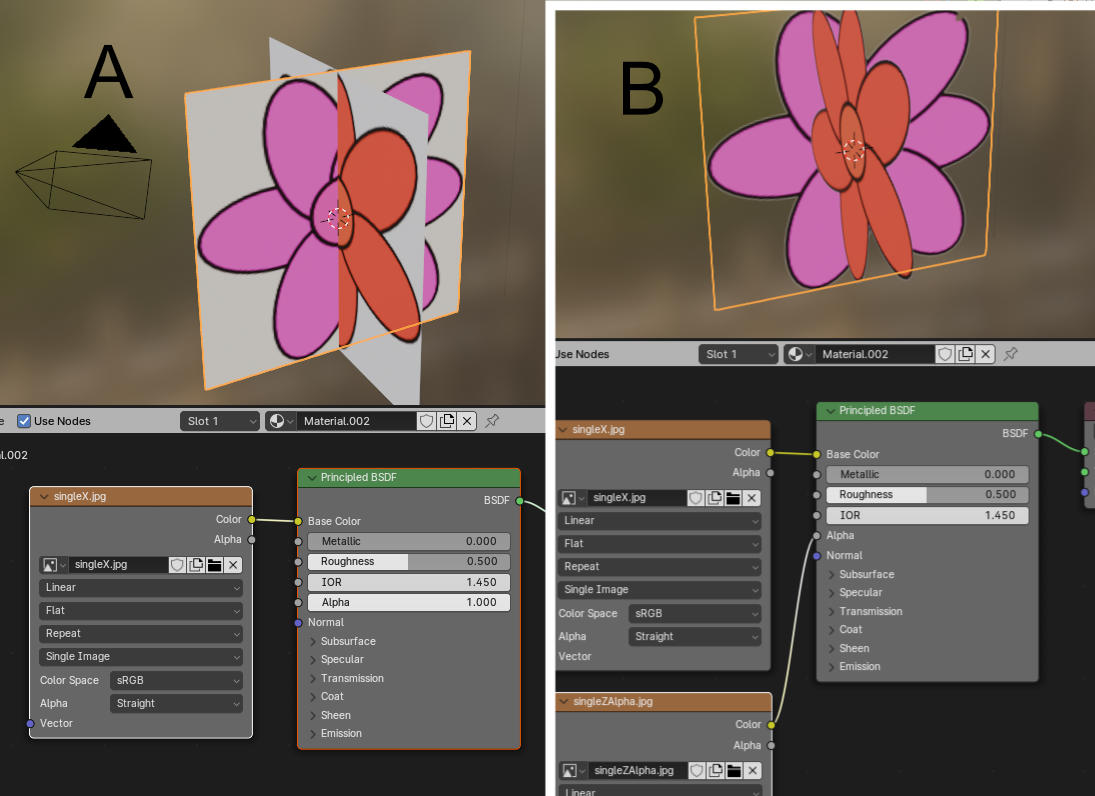
Task: Click the Material.002 name field in view A
Action: tap(356, 421)
